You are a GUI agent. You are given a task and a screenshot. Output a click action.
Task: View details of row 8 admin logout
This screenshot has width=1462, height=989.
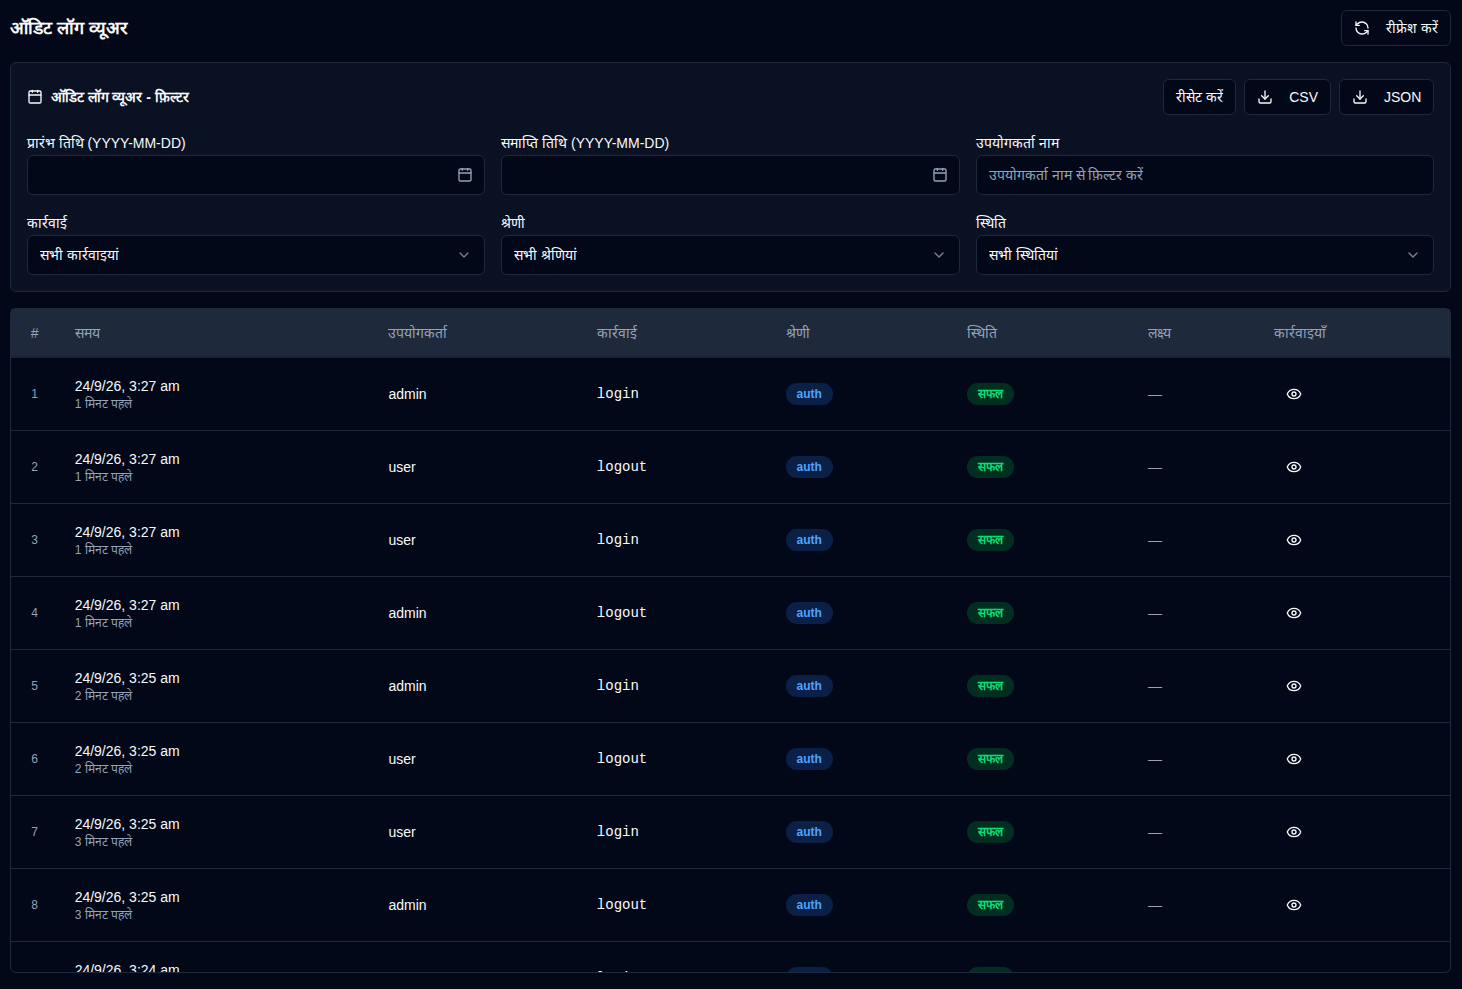[1294, 905]
